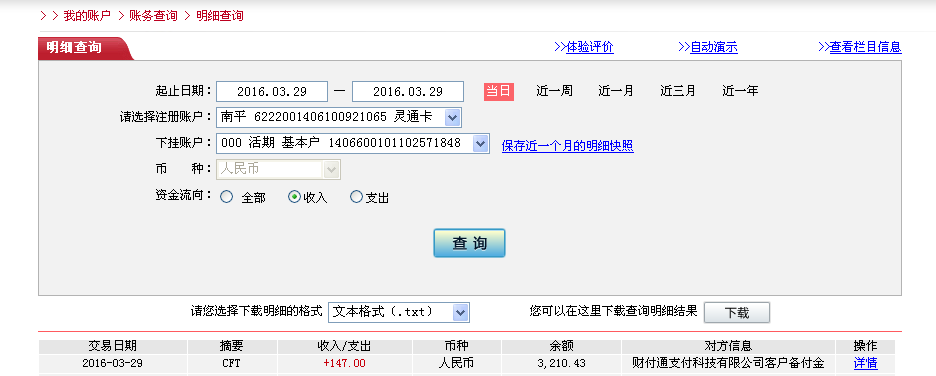Select the 支出 radio button
Viewport: 936px width, 376px height.
(x=356, y=197)
